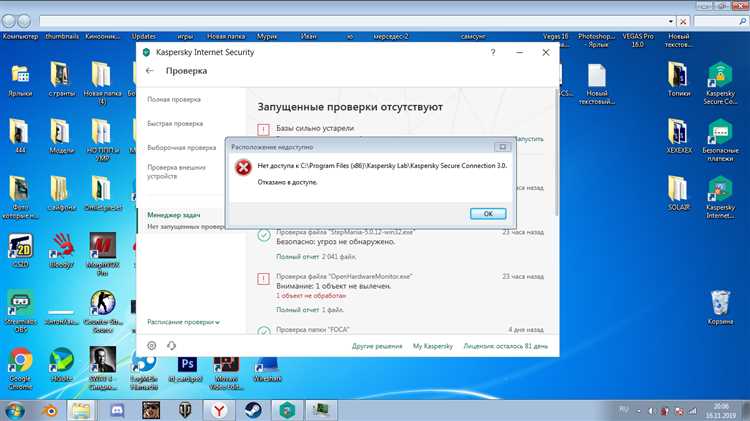Open World of Tanks taskbar icon
The image size is (750, 421).
point(185,410)
